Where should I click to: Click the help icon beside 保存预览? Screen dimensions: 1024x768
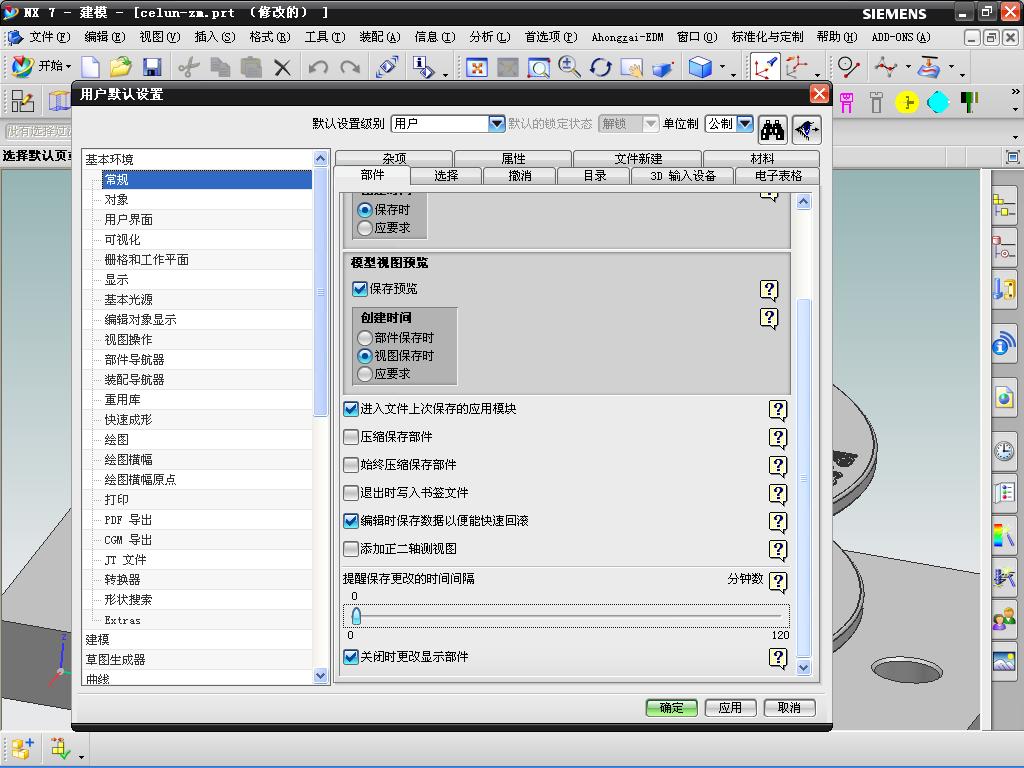[769, 290]
